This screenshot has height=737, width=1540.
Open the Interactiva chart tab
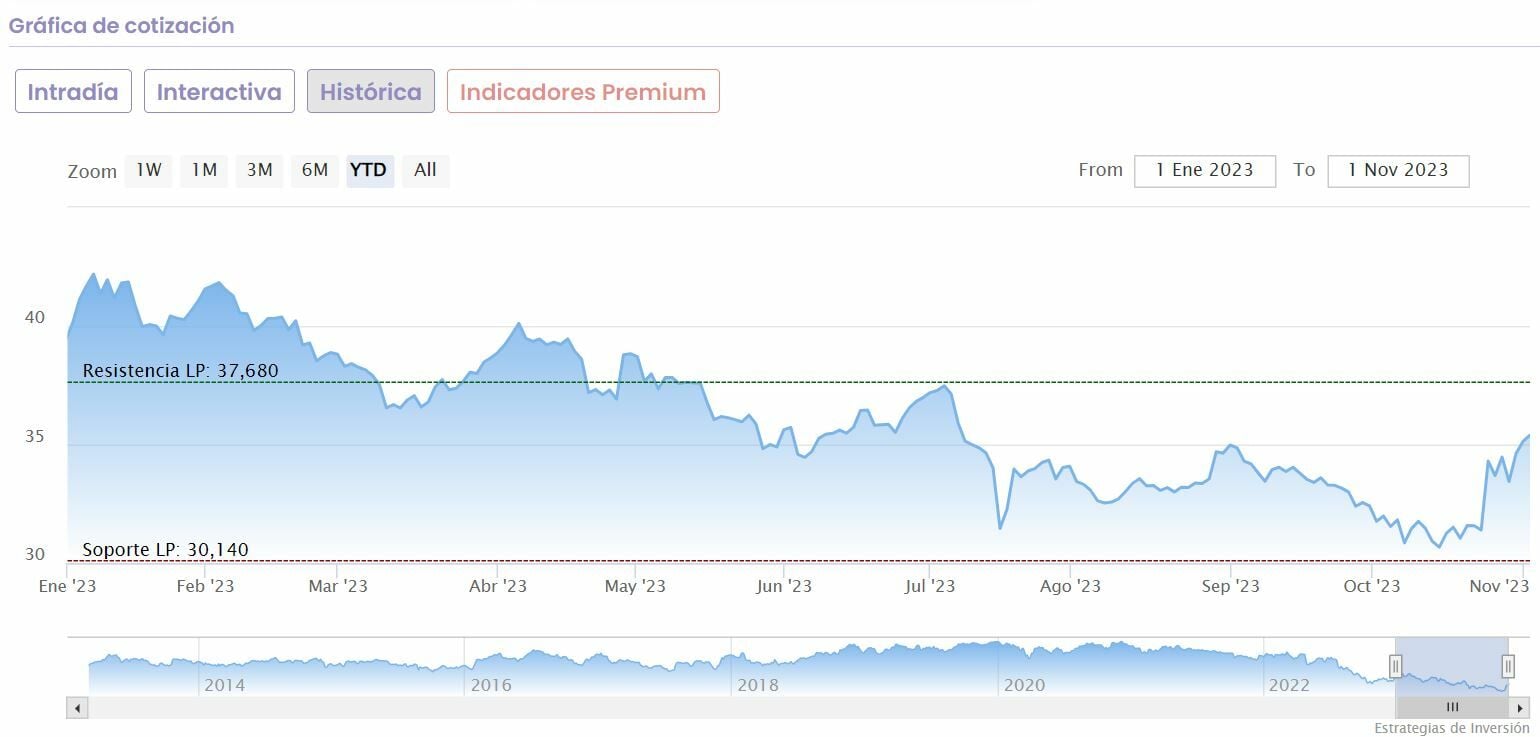tap(219, 92)
